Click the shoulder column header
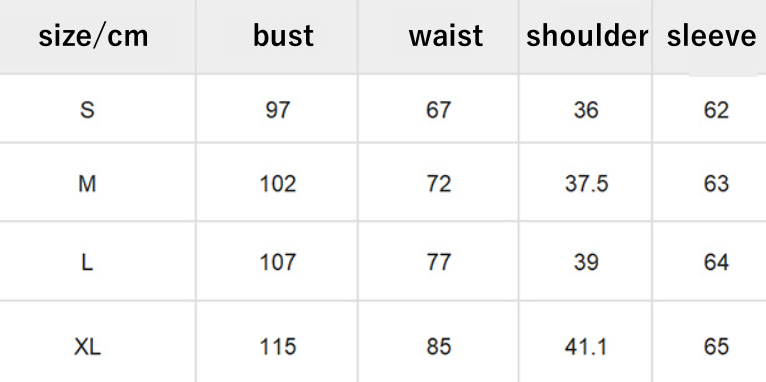 [x=587, y=36]
